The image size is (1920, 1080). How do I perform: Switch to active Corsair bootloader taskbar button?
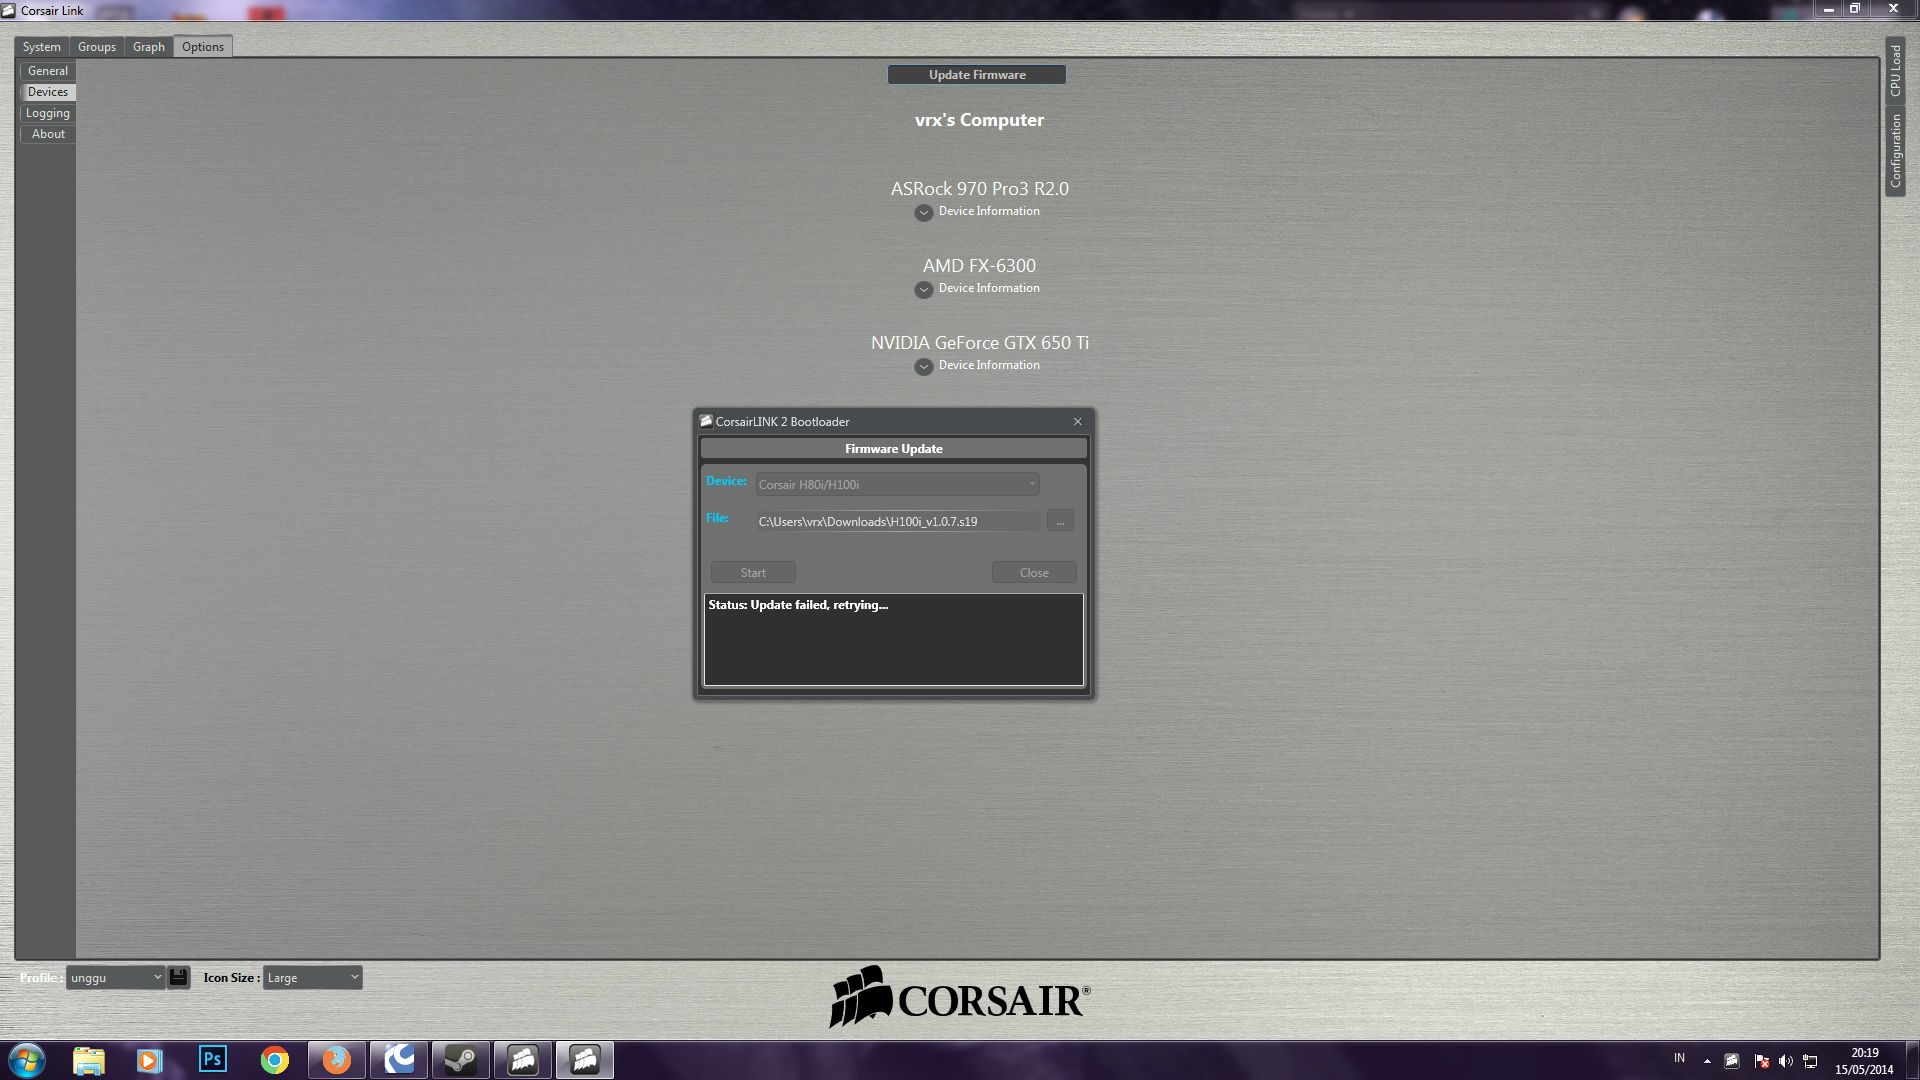click(584, 1060)
